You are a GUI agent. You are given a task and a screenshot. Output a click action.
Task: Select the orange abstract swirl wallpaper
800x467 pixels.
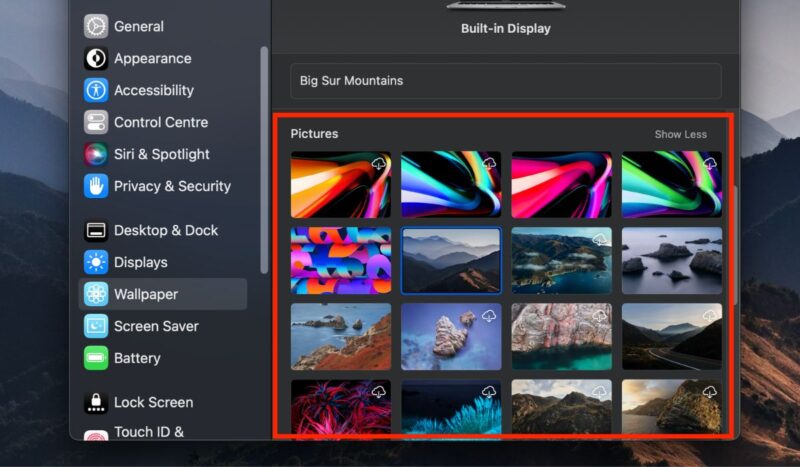(341, 185)
